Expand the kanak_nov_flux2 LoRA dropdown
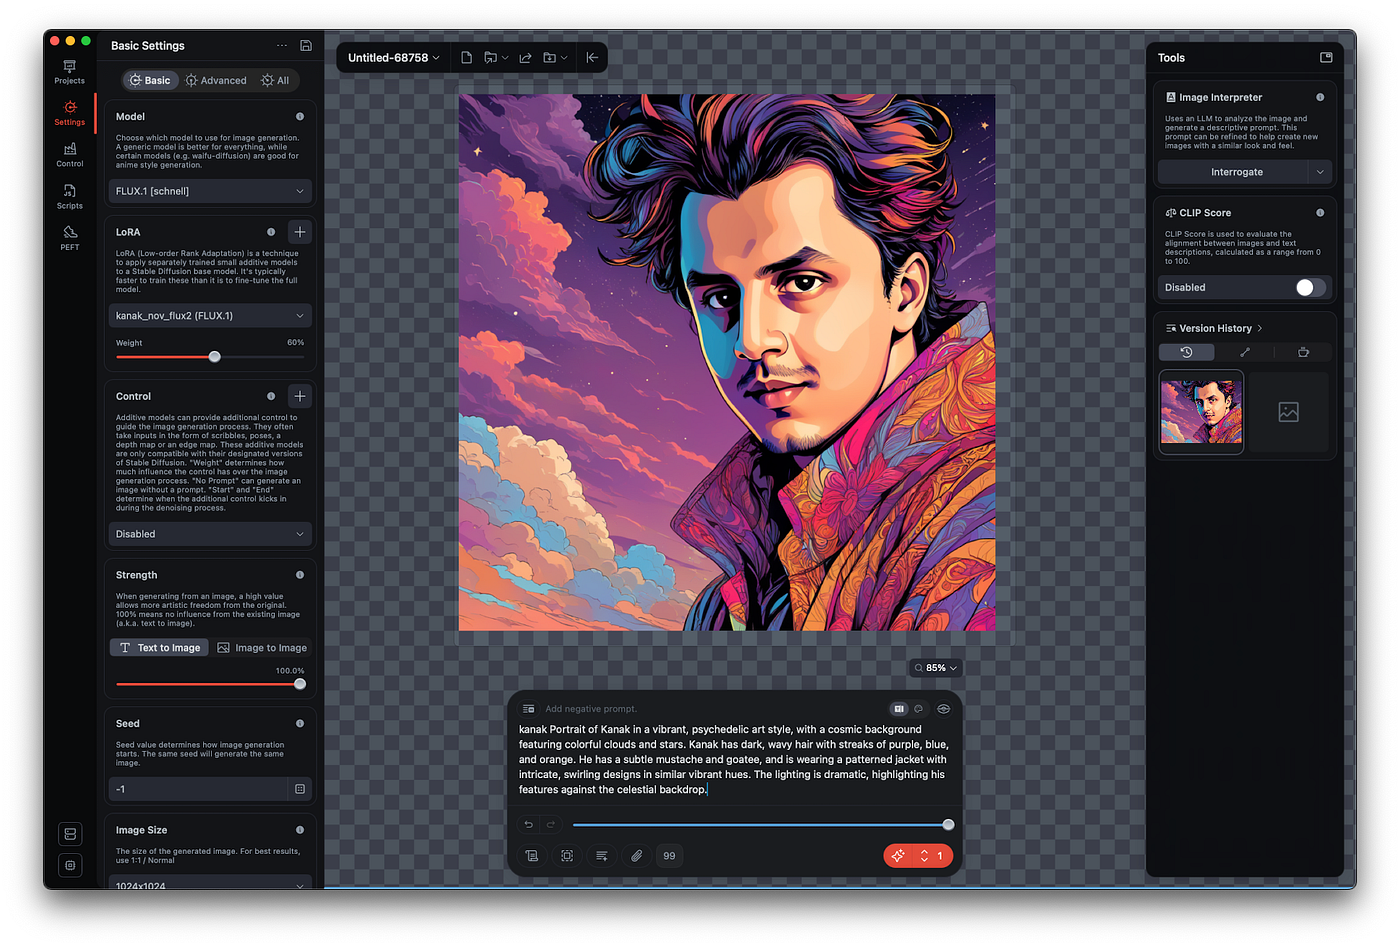This screenshot has height=947, width=1400. (209, 316)
